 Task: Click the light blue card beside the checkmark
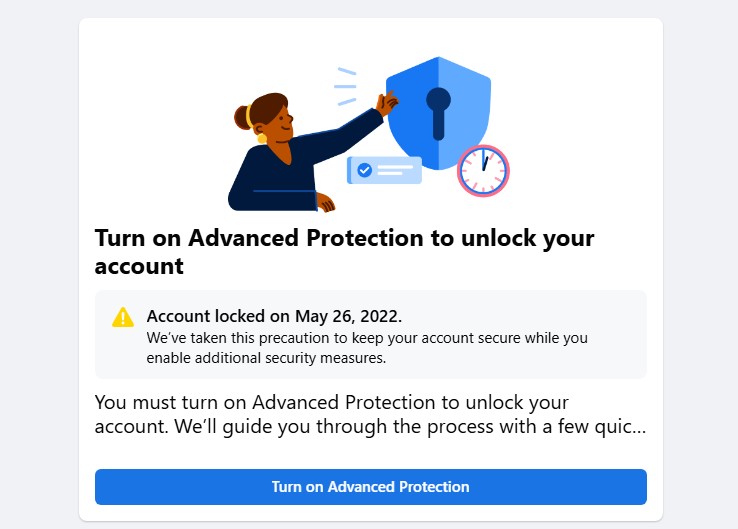[x=385, y=170]
